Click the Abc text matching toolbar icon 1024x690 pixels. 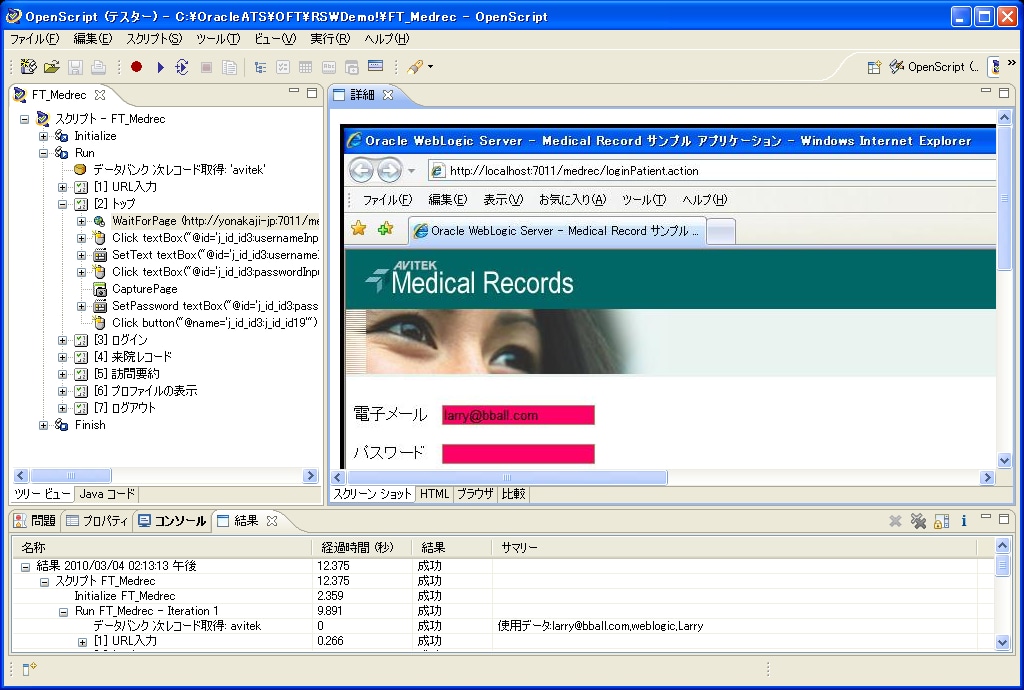click(328, 67)
